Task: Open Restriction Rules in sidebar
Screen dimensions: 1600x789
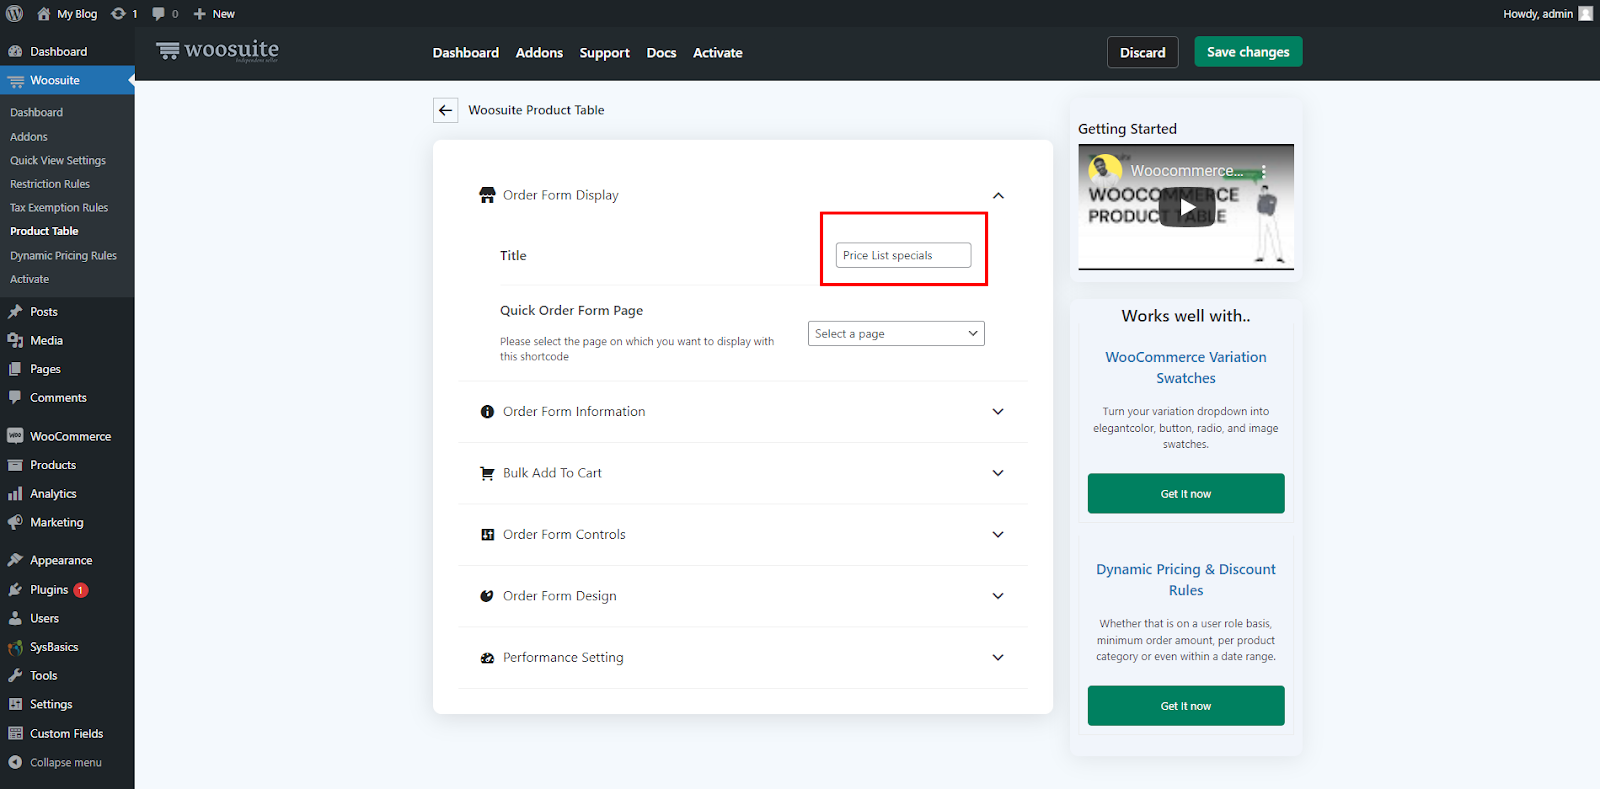Action: click(x=50, y=184)
